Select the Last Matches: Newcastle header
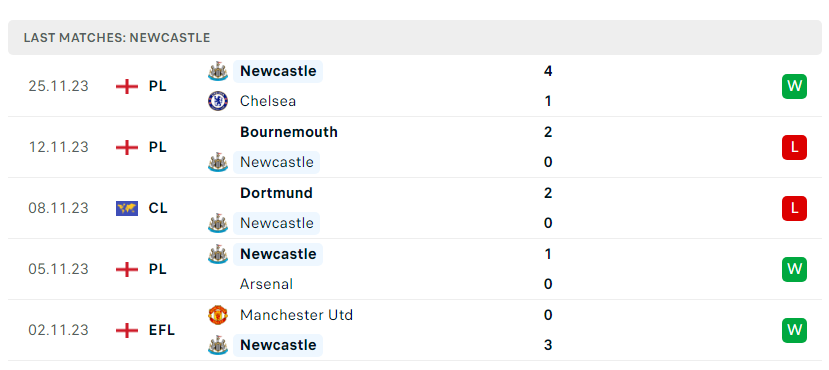The image size is (829, 370). point(117,38)
